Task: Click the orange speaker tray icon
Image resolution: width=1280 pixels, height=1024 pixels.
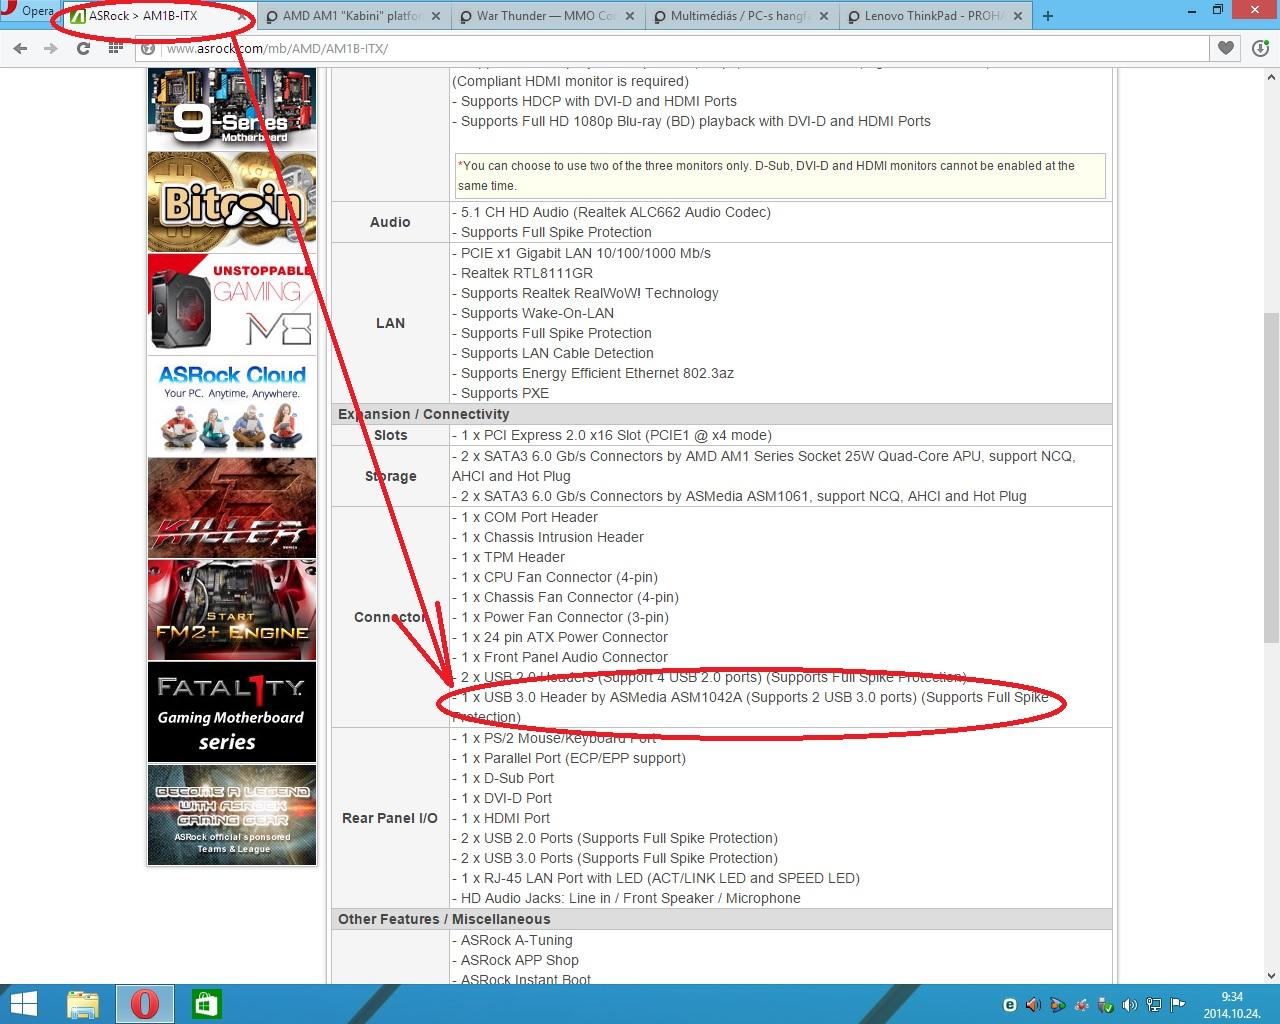Action: point(1033,1005)
